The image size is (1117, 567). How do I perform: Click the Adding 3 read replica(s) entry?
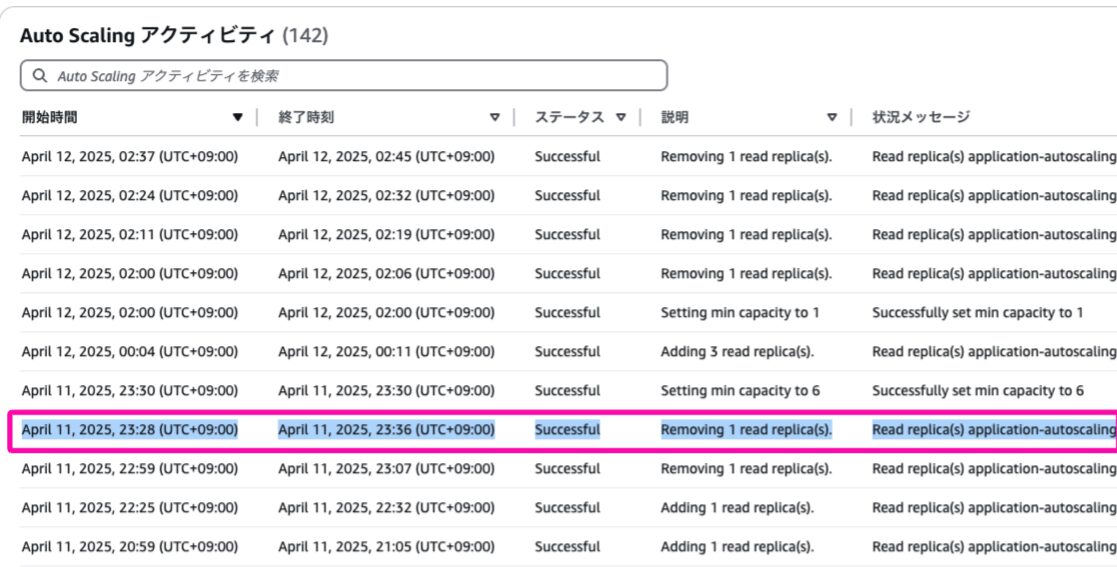[x=737, y=352]
